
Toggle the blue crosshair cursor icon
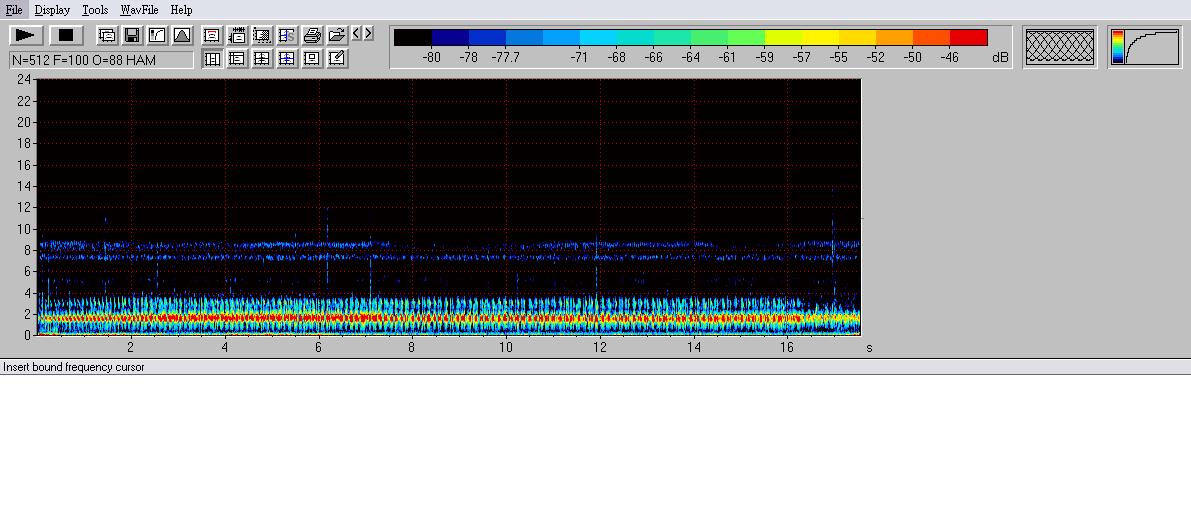[x=287, y=59]
